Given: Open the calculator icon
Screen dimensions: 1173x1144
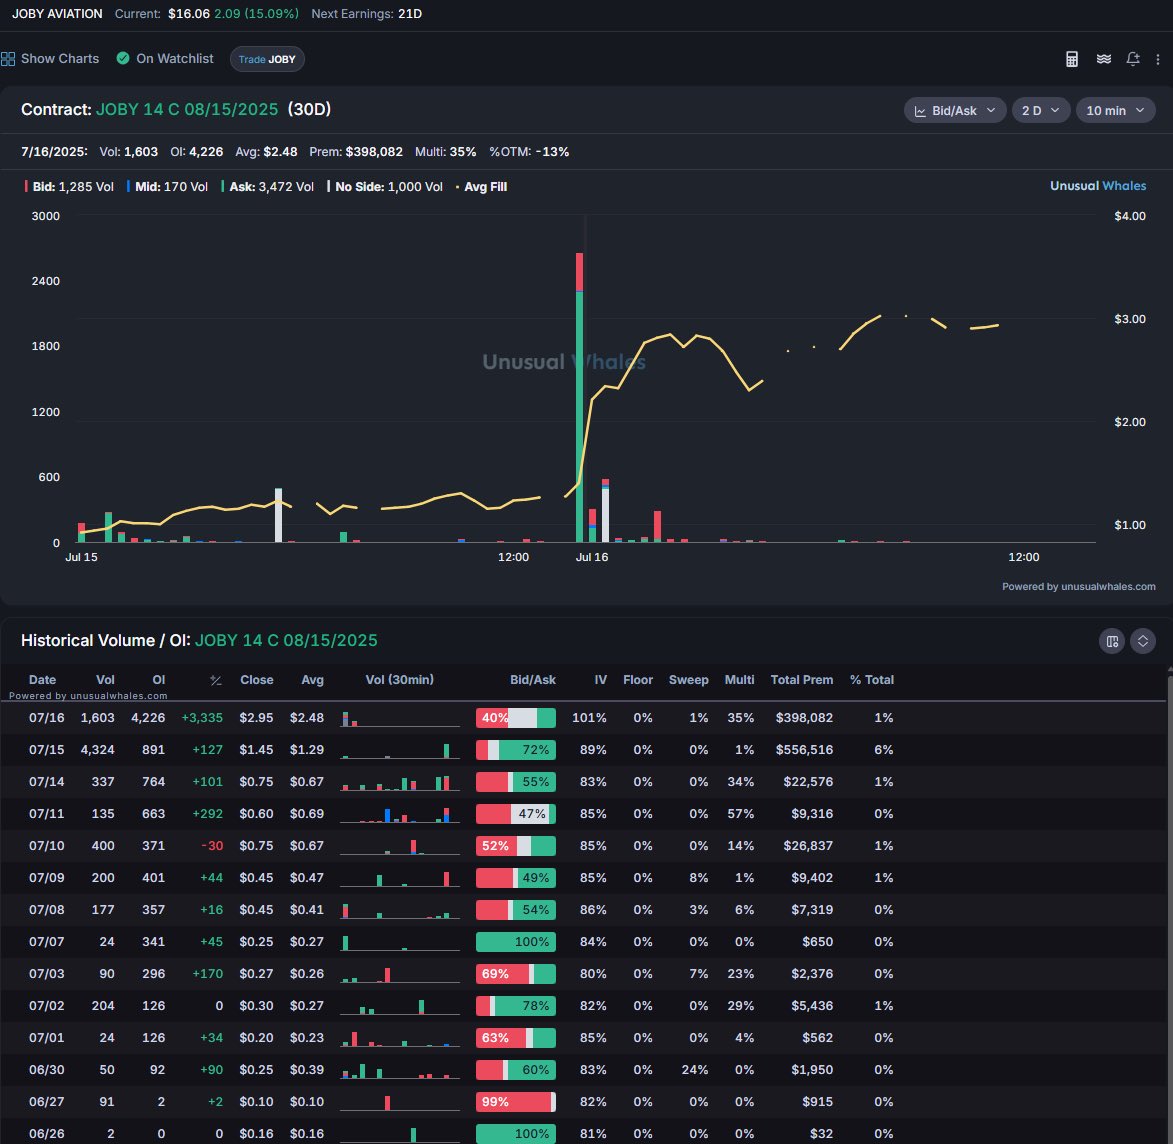Looking at the screenshot, I should [x=1071, y=59].
